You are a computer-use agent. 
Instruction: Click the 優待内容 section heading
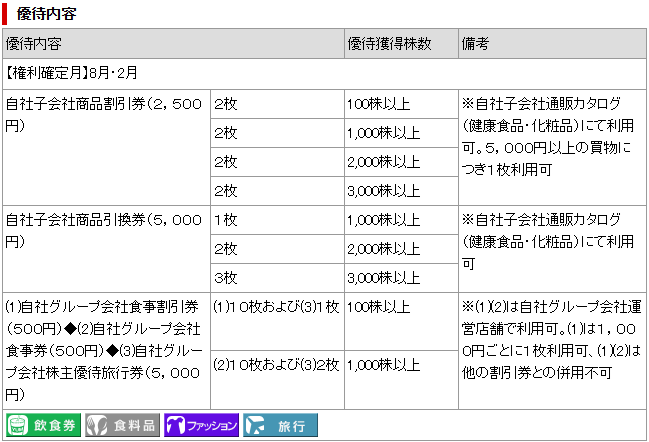click(x=46, y=14)
